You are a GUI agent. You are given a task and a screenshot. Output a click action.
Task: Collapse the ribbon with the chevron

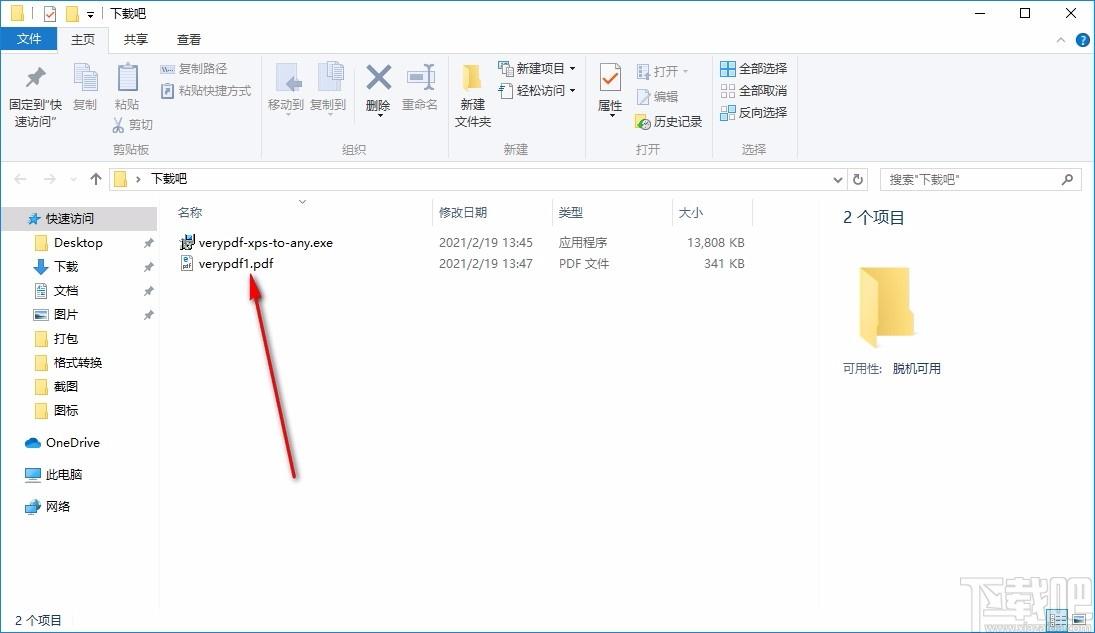[1061, 40]
